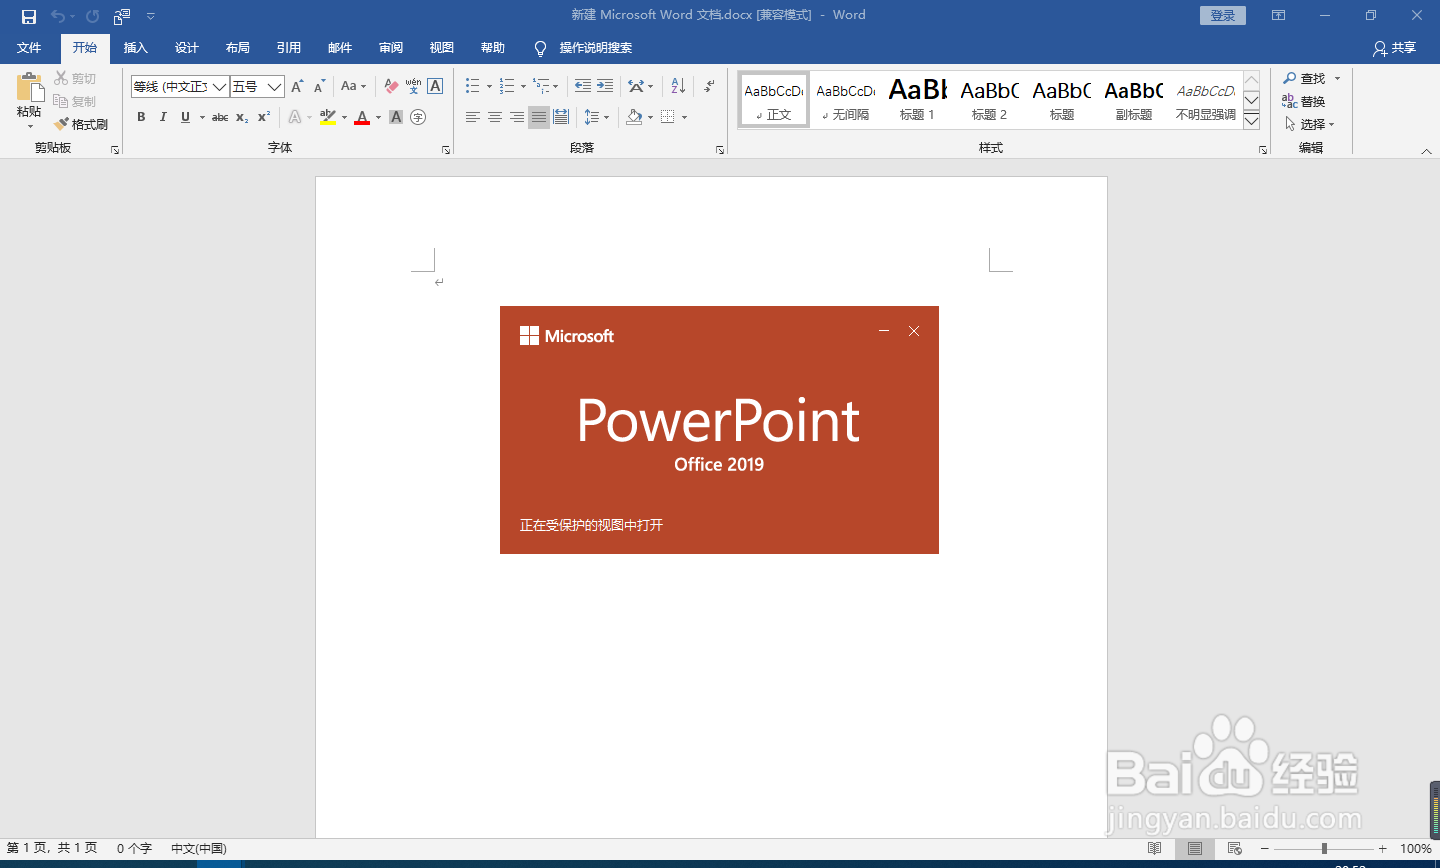The image size is (1440, 868).
Task: Click the Sign in (登录) button
Action: point(1223,15)
